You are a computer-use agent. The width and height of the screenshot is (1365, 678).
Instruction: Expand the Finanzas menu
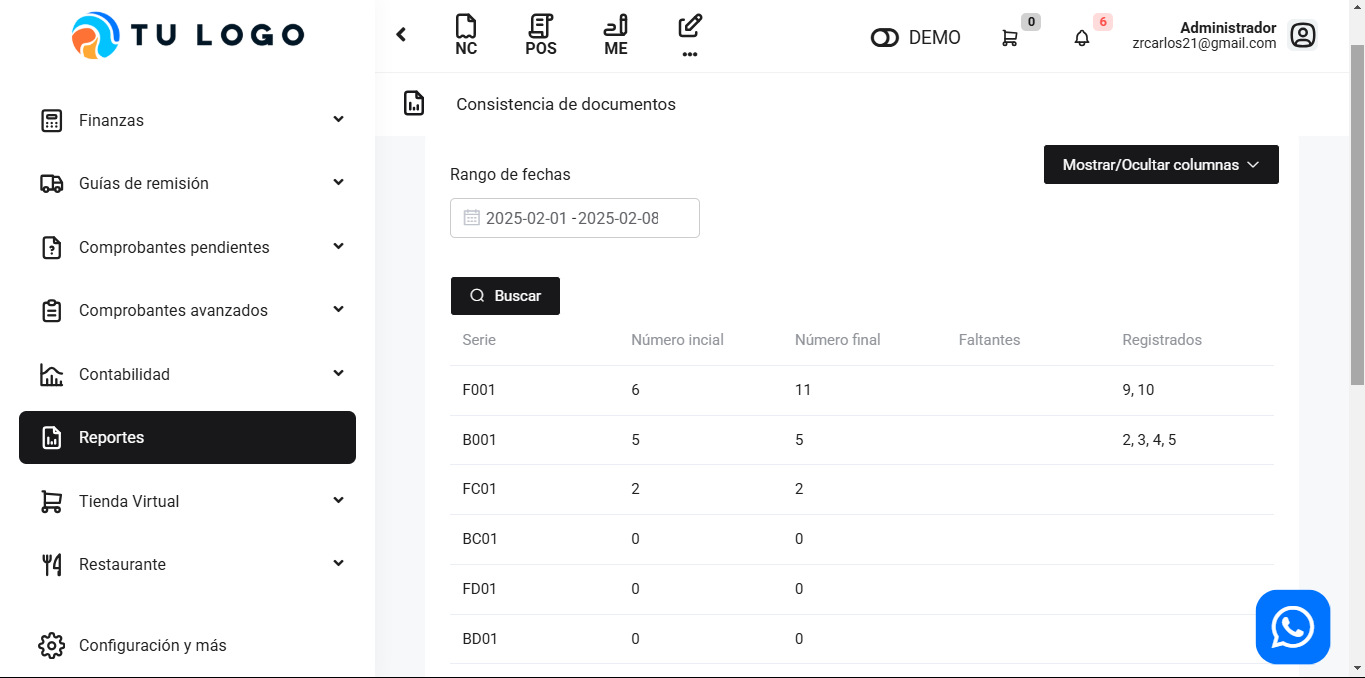[x=187, y=120]
